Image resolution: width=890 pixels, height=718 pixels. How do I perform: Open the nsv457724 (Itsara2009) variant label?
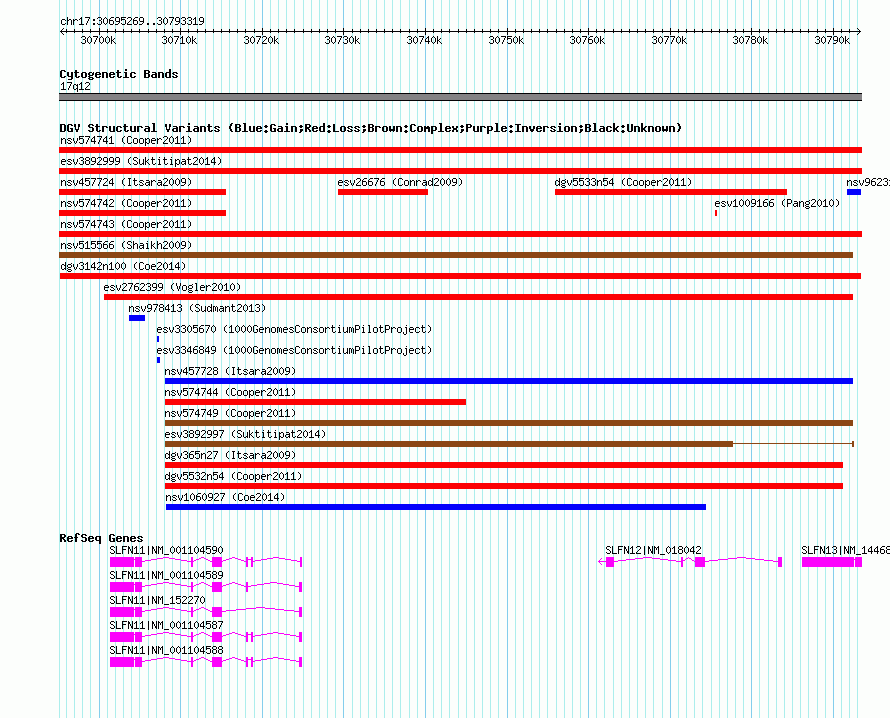[x=126, y=182]
